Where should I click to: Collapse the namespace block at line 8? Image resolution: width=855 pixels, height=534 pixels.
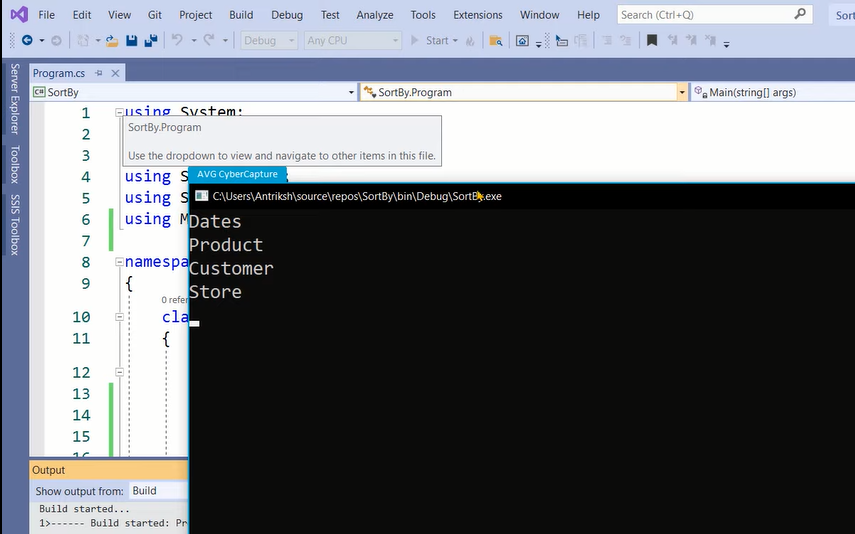pyautogui.click(x=119, y=262)
